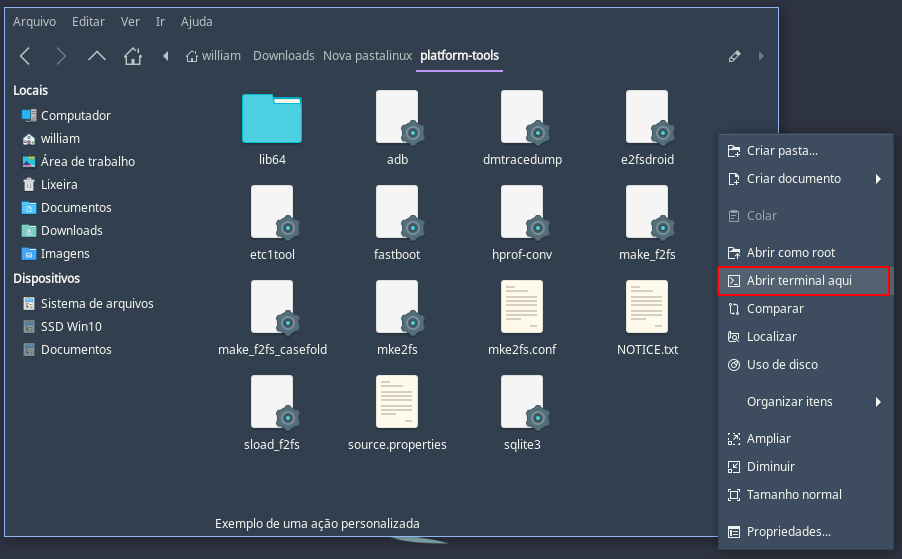Open the Ajuda menu

[x=197, y=22]
